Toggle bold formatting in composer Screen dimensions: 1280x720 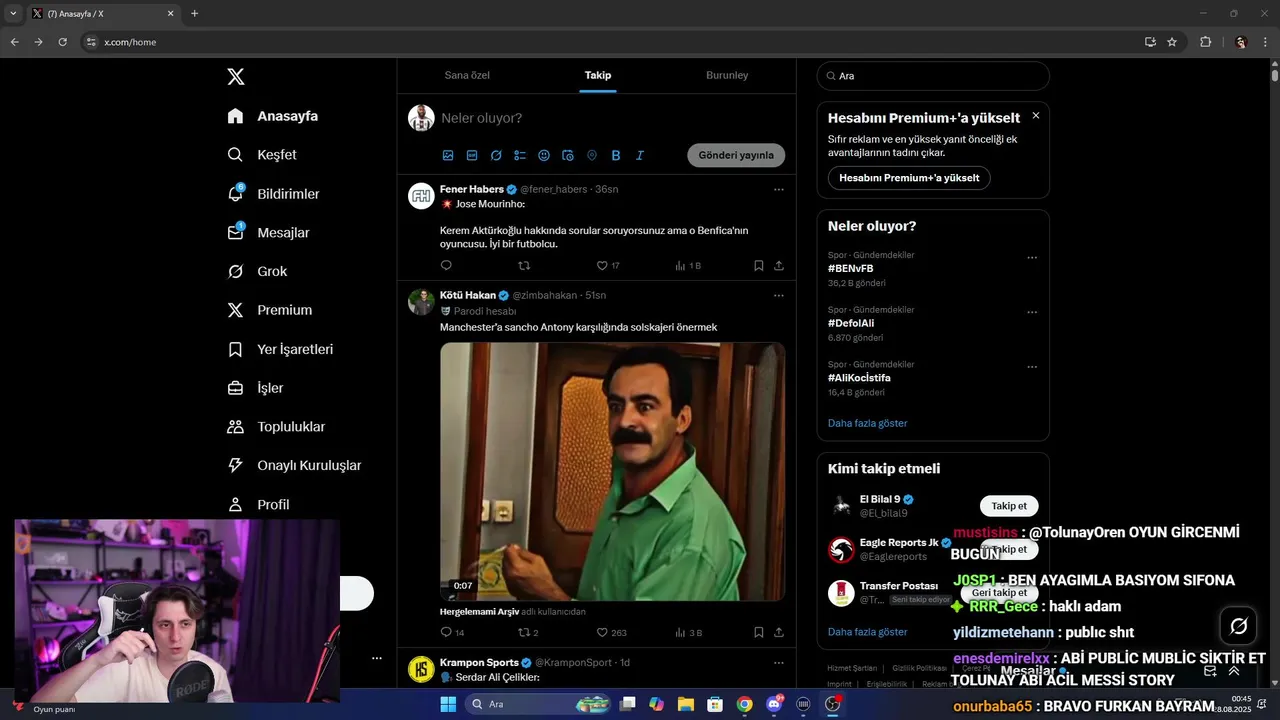616,156
